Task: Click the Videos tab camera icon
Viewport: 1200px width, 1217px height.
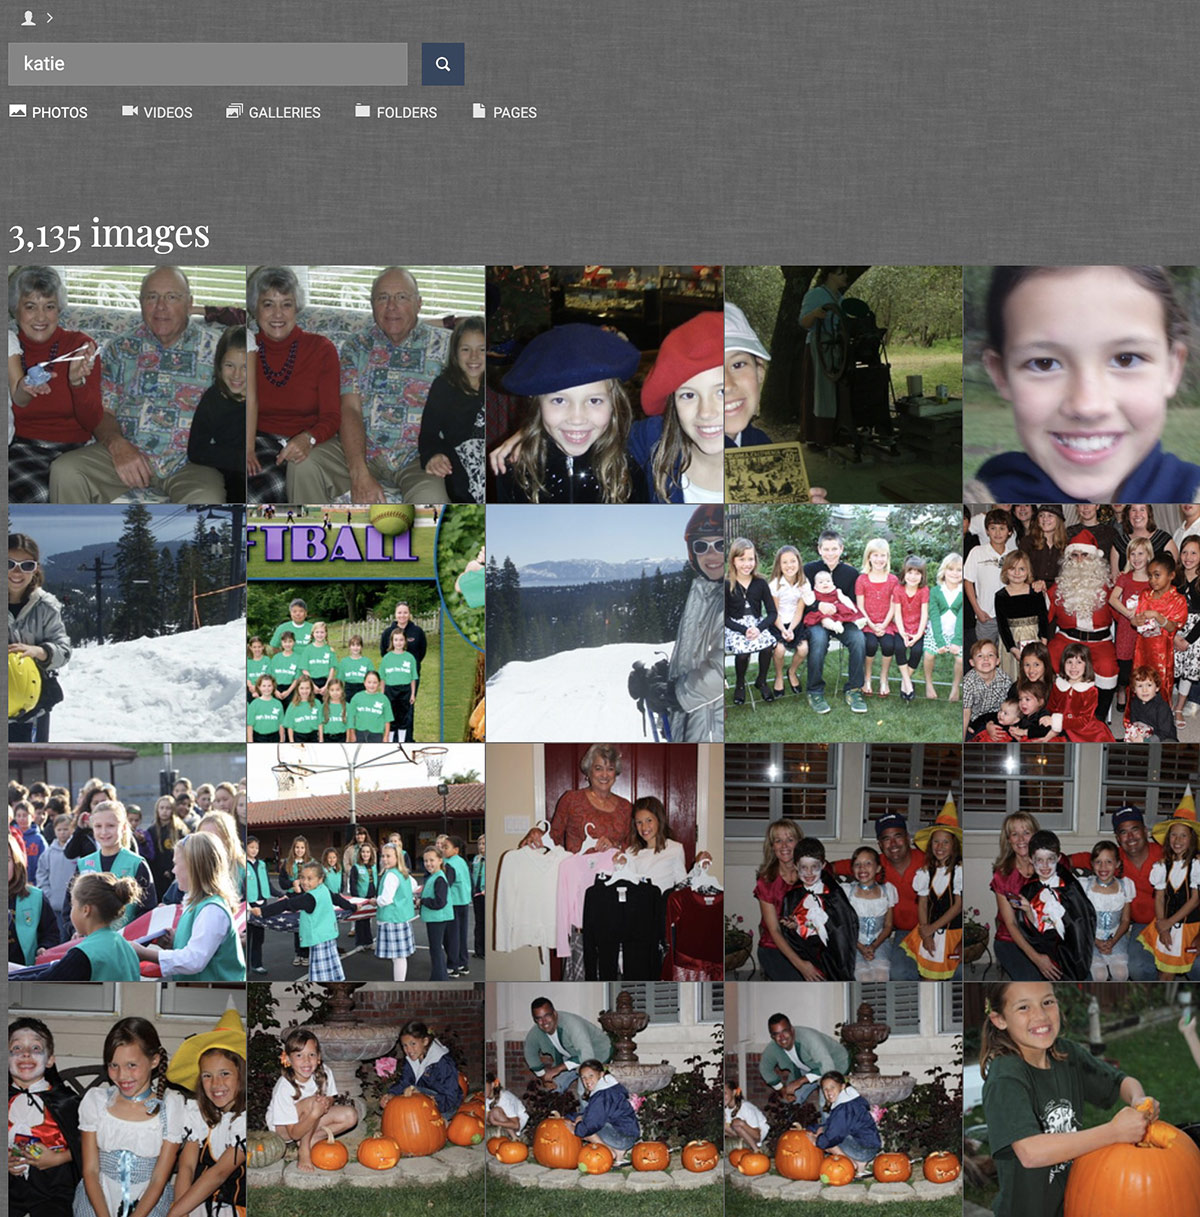Action: point(130,111)
